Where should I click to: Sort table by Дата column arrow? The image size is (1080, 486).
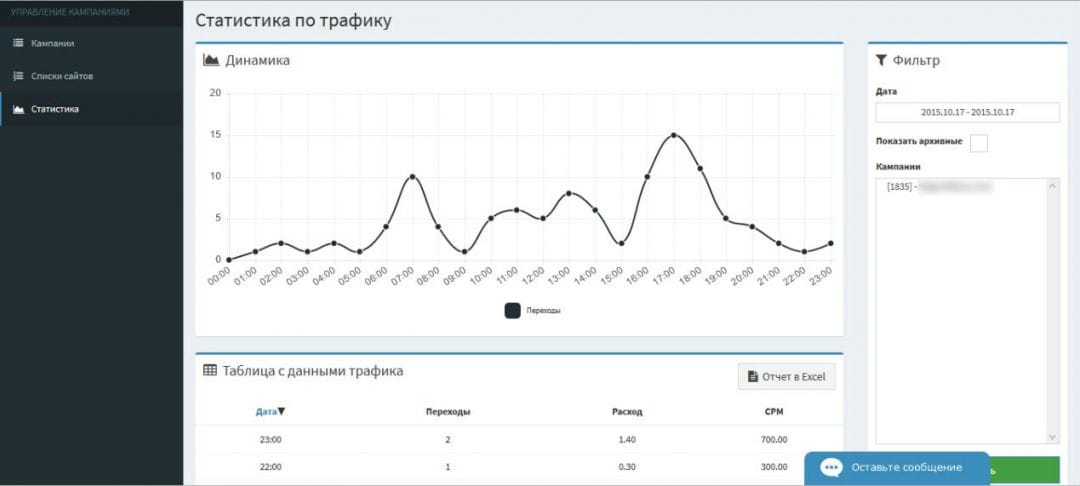point(281,412)
